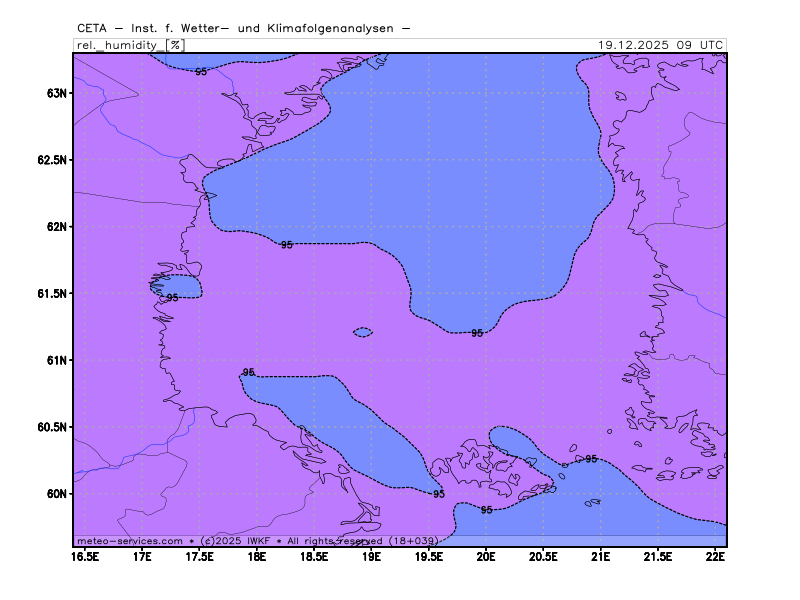Click the meteo-services.com text link

130,540
